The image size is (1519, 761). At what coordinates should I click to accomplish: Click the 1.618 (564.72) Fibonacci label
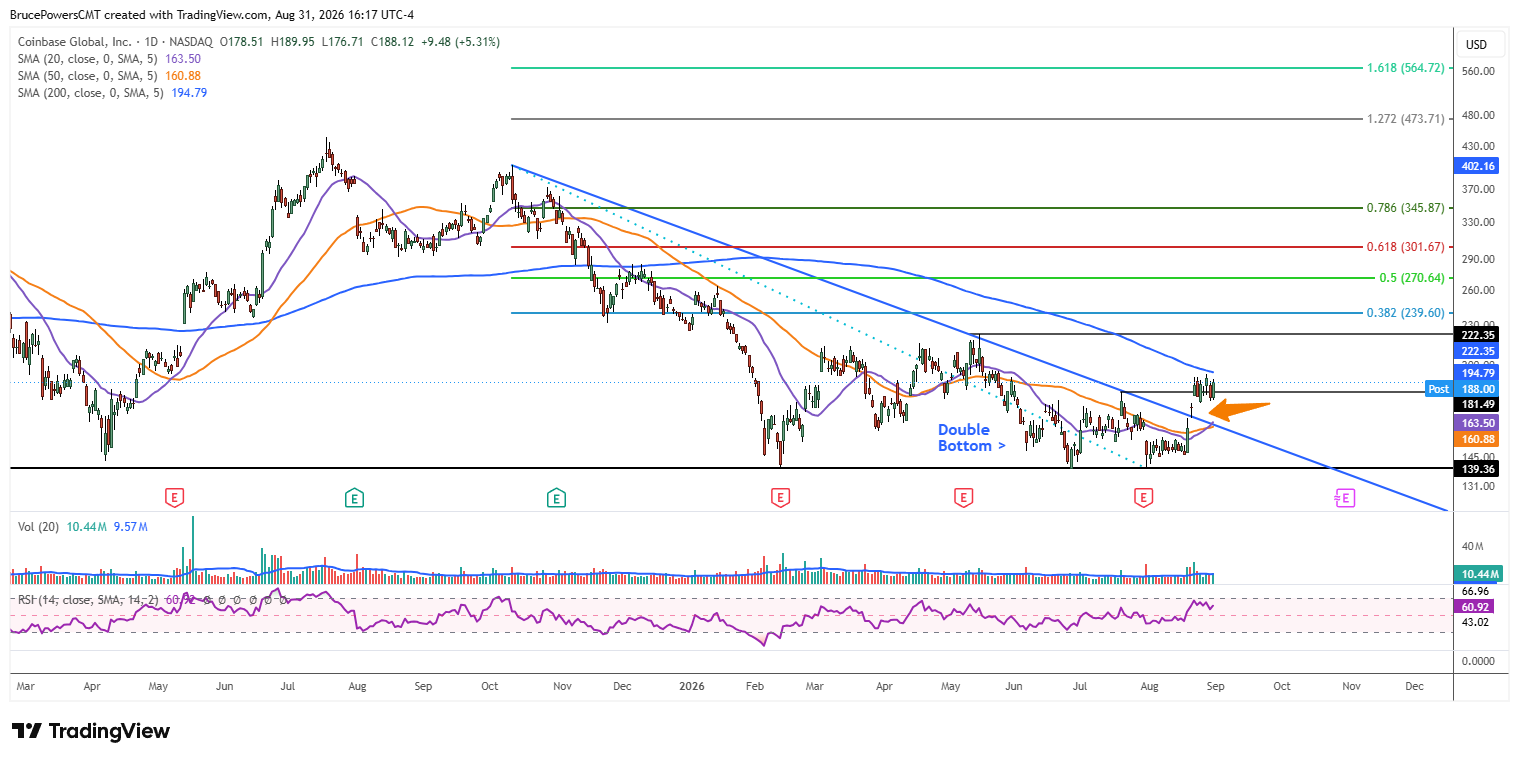pyautogui.click(x=1406, y=68)
